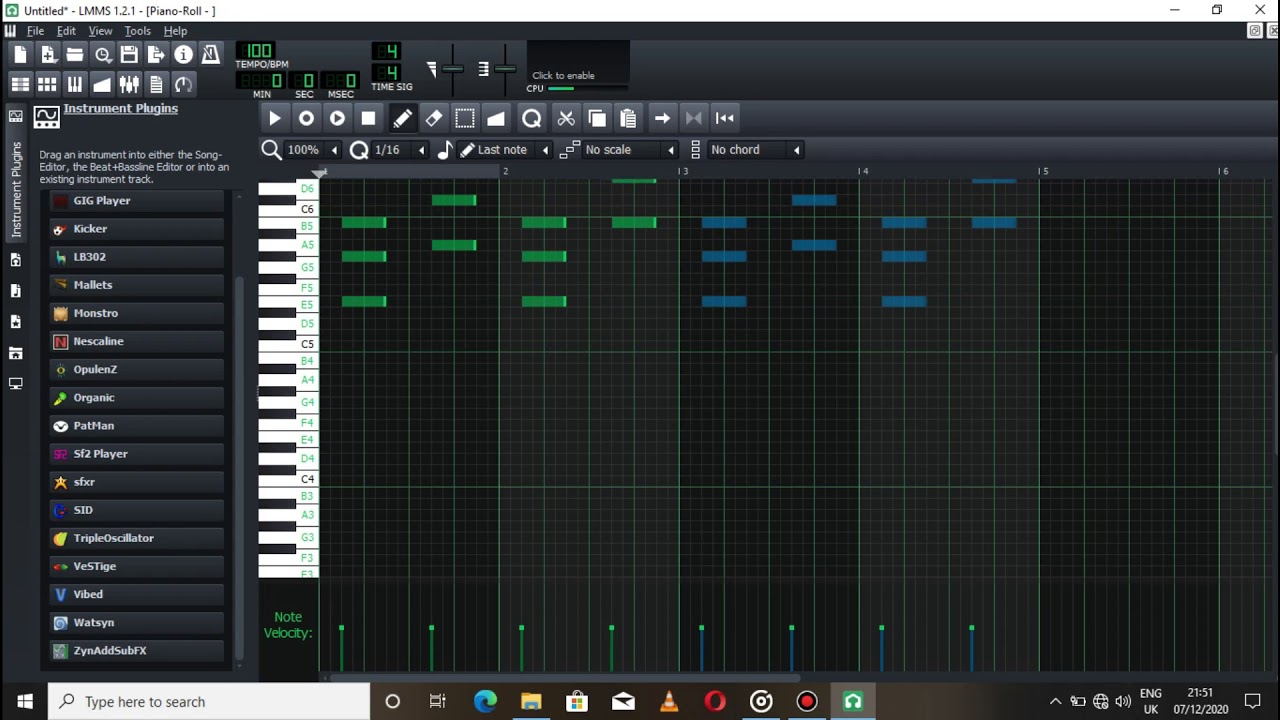This screenshot has width=1280, height=720.
Task: Paste notes from clipboard icon
Action: tap(628, 118)
